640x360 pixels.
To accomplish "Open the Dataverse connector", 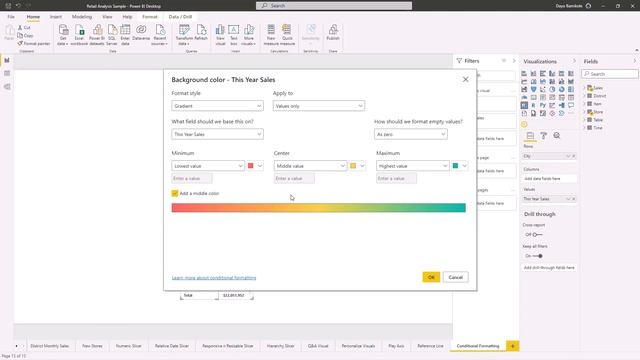I will (141, 33).
